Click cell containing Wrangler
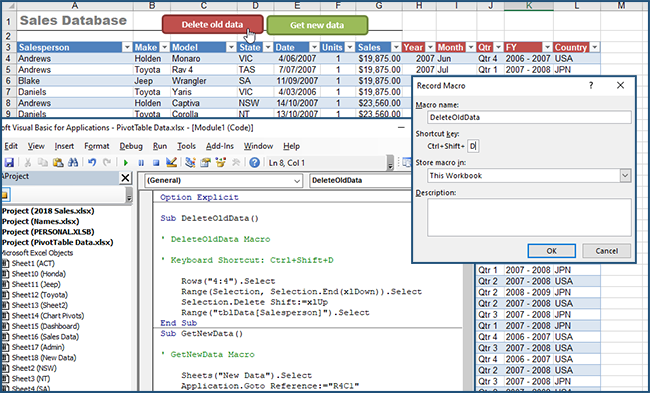The width and height of the screenshot is (650, 393). 204,81
